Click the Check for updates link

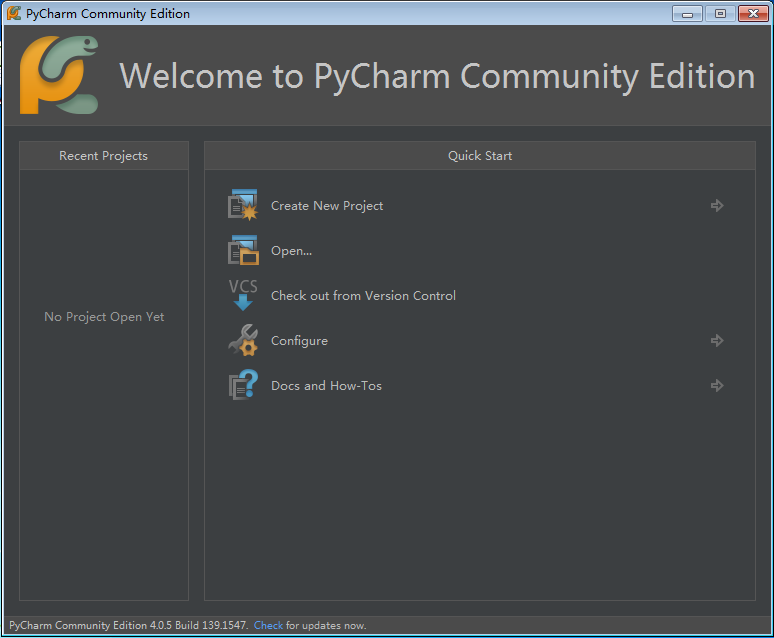[268, 625]
